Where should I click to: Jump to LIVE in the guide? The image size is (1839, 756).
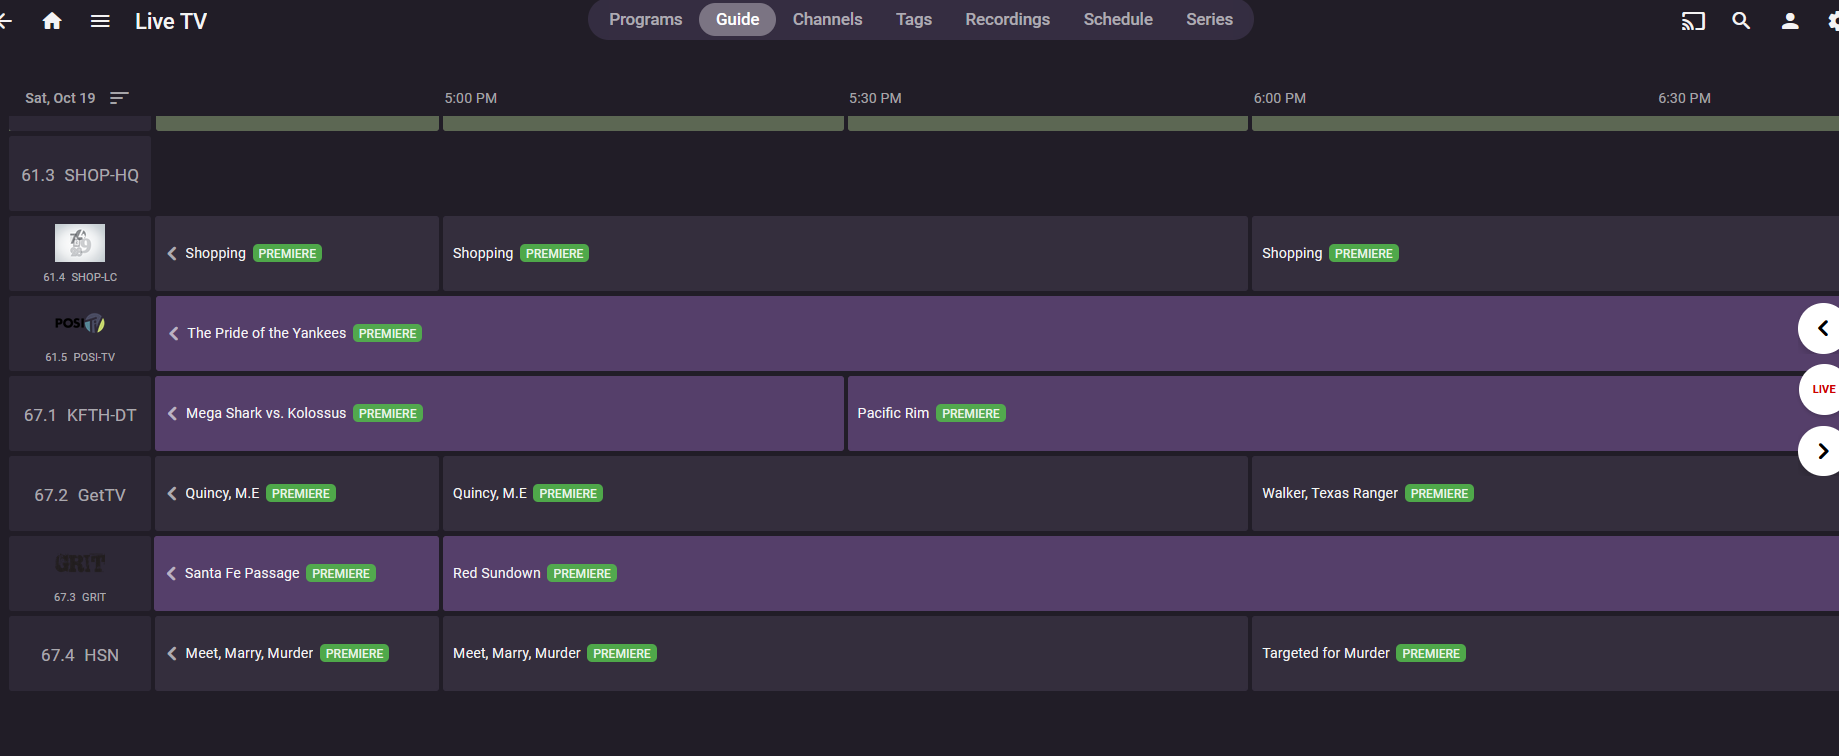(1822, 389)
